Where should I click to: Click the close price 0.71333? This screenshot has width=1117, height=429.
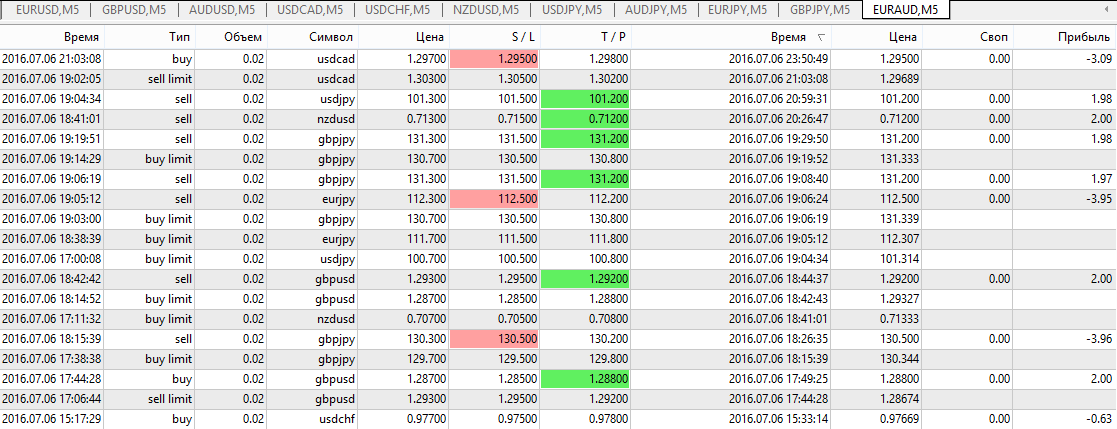(x=900, y=319)
